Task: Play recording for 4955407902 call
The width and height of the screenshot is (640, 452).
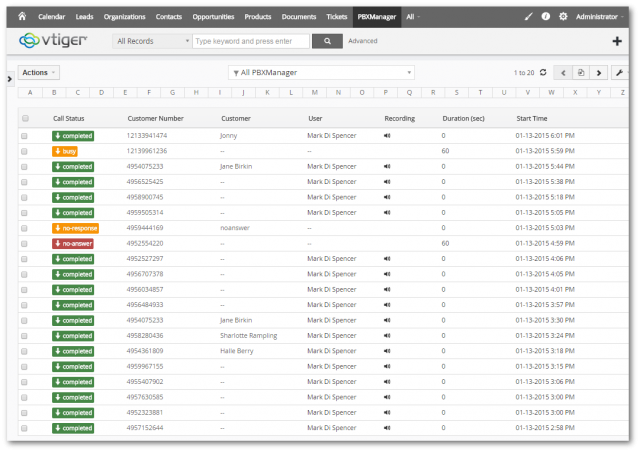Action: (387, 382)
